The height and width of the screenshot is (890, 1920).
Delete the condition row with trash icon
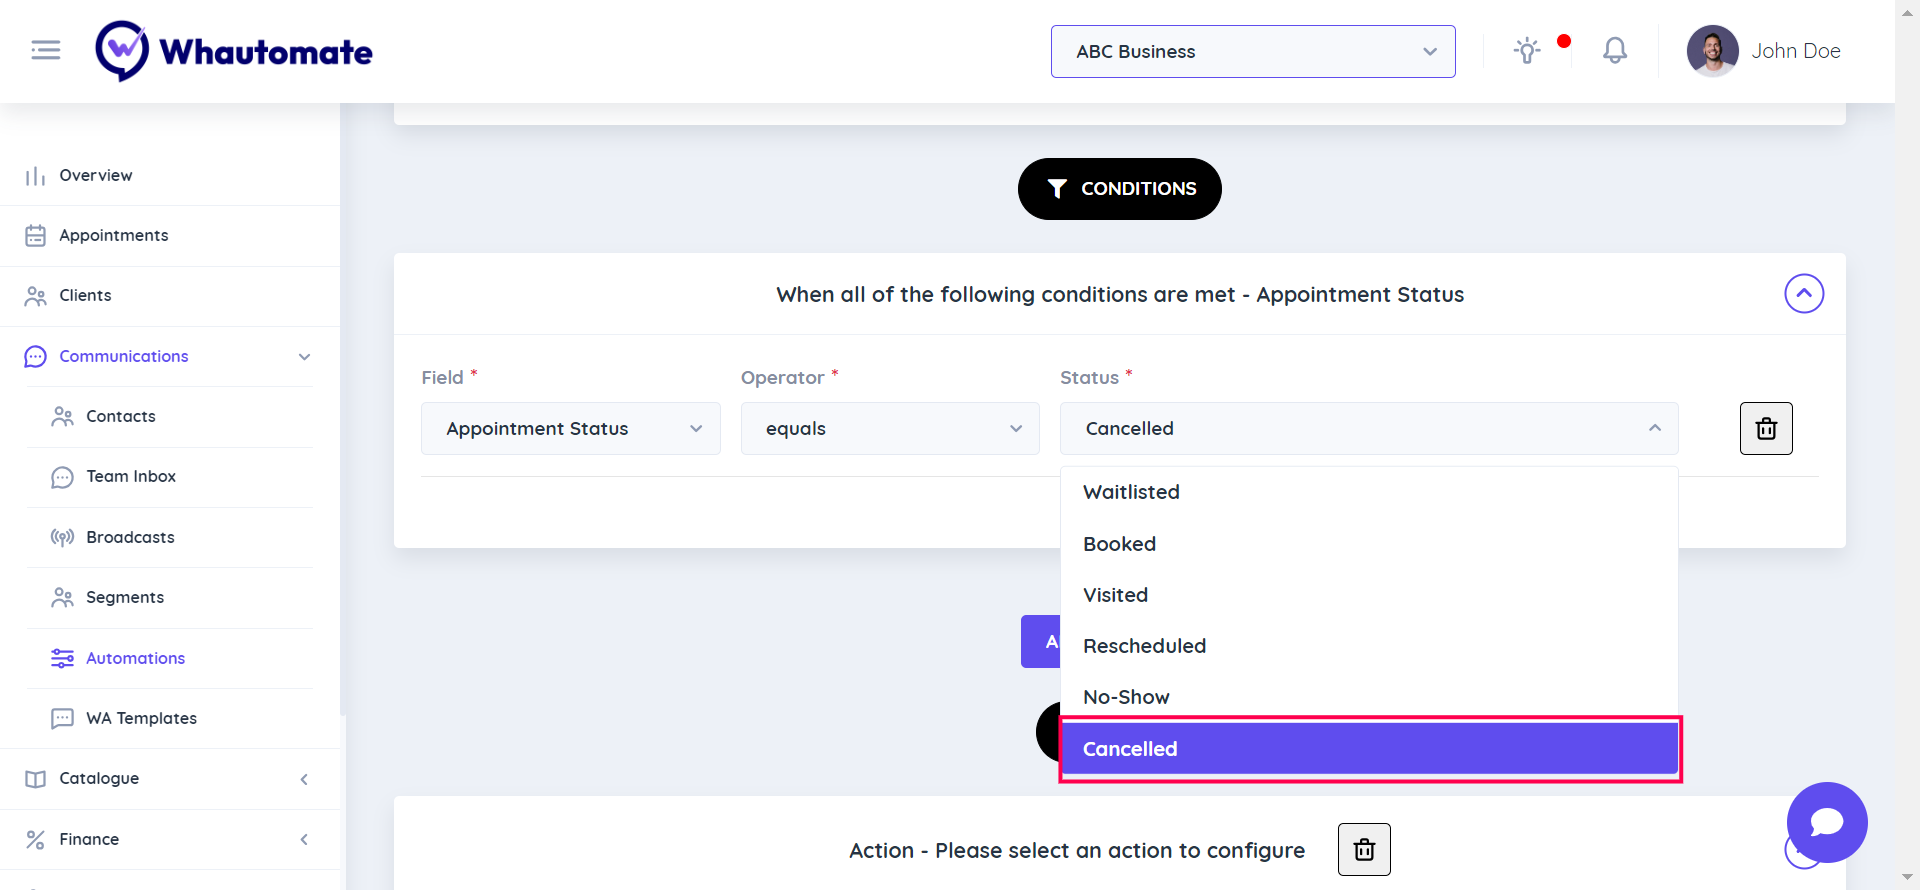(x=1766, y=429)
